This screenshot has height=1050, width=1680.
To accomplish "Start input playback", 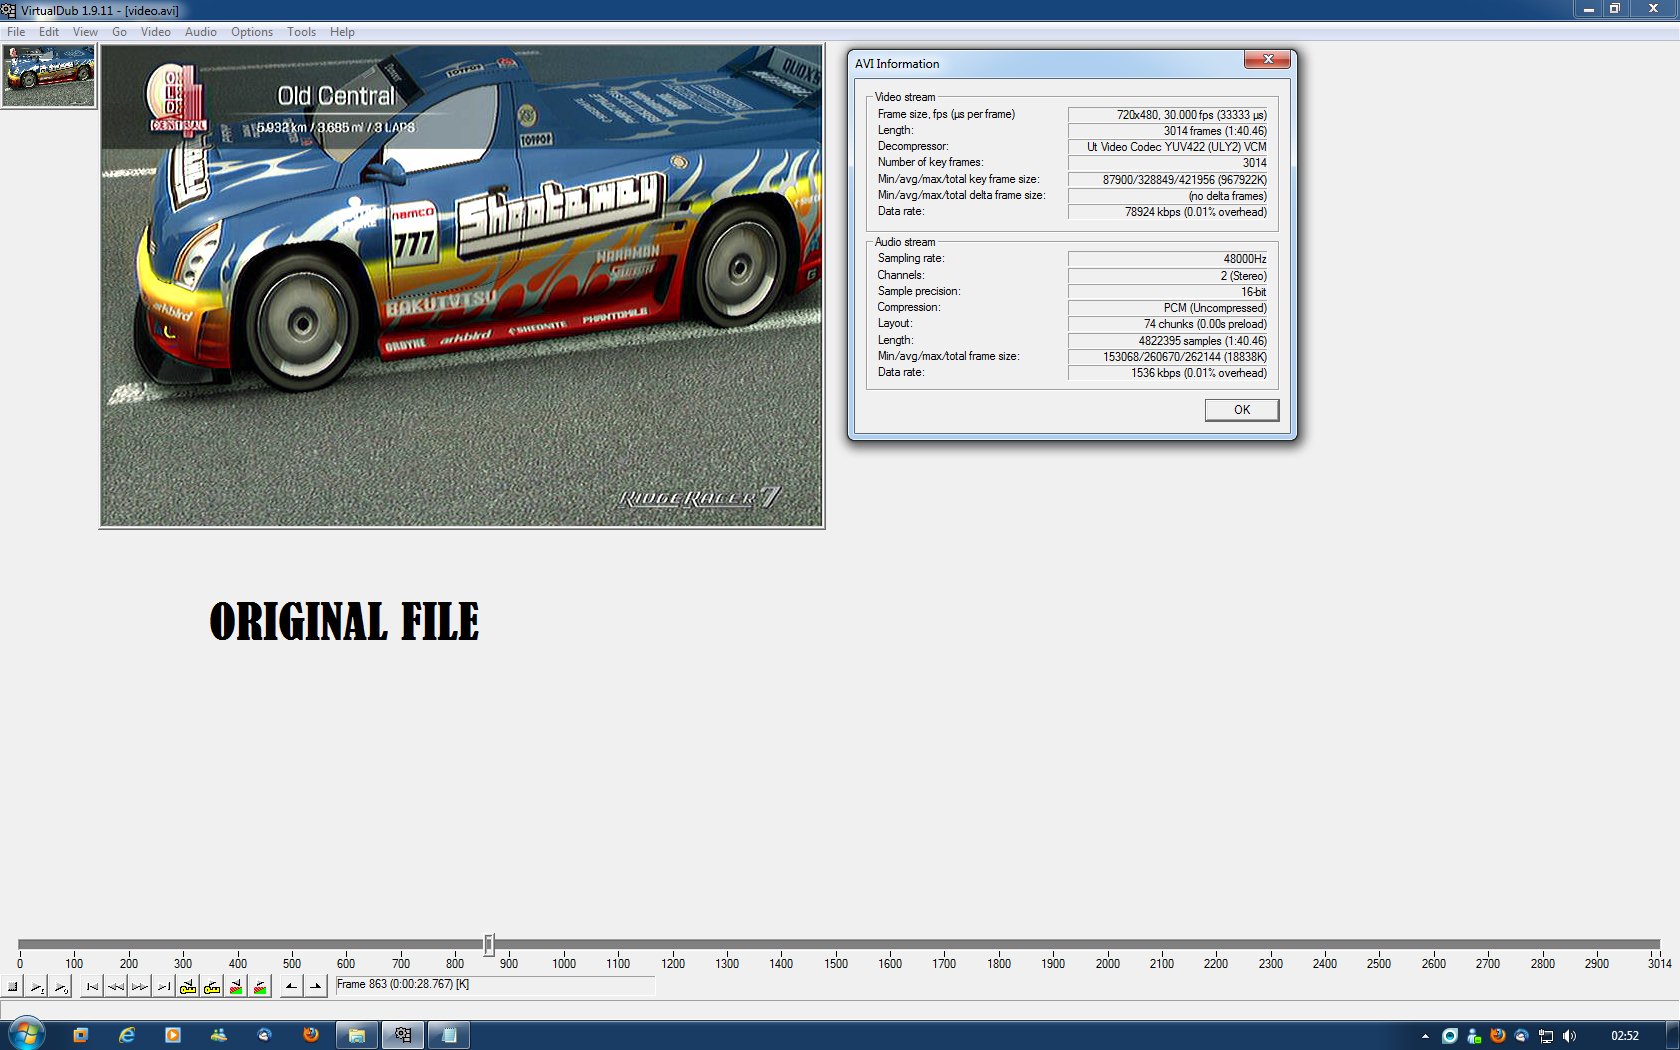I will [x=37, y=987].
